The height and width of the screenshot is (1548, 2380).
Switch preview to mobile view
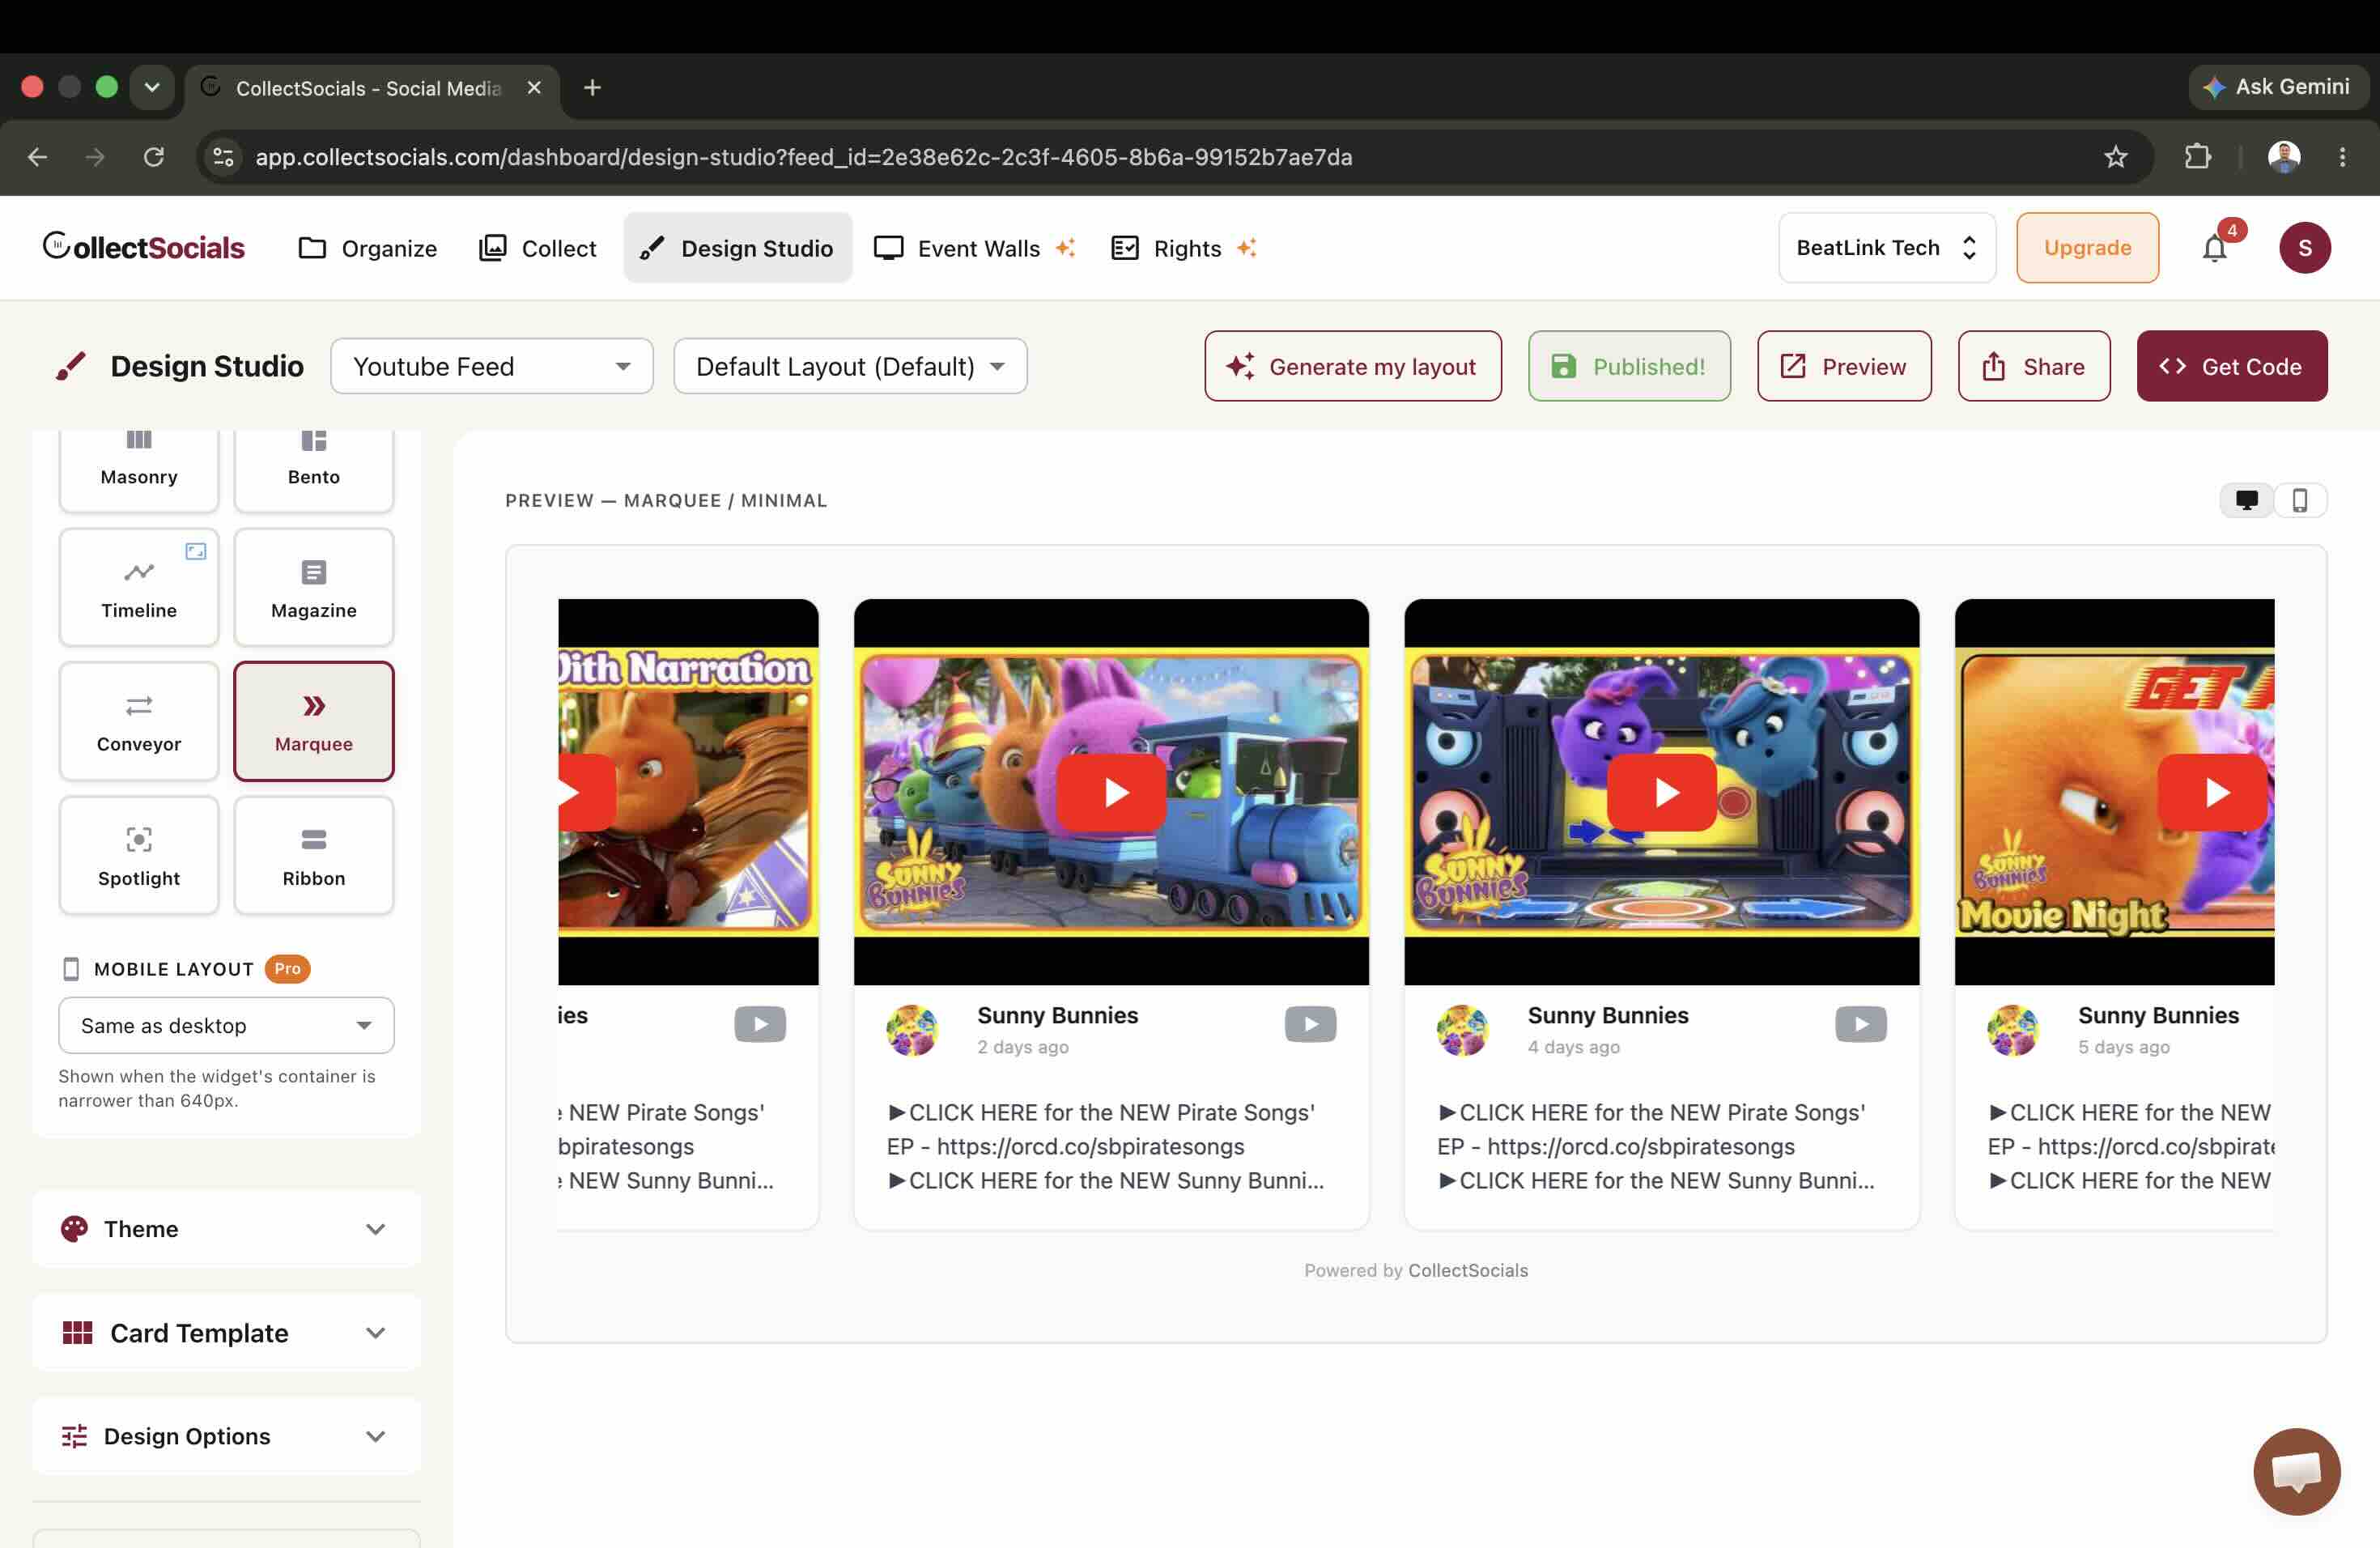click(x=2300, y=500)
